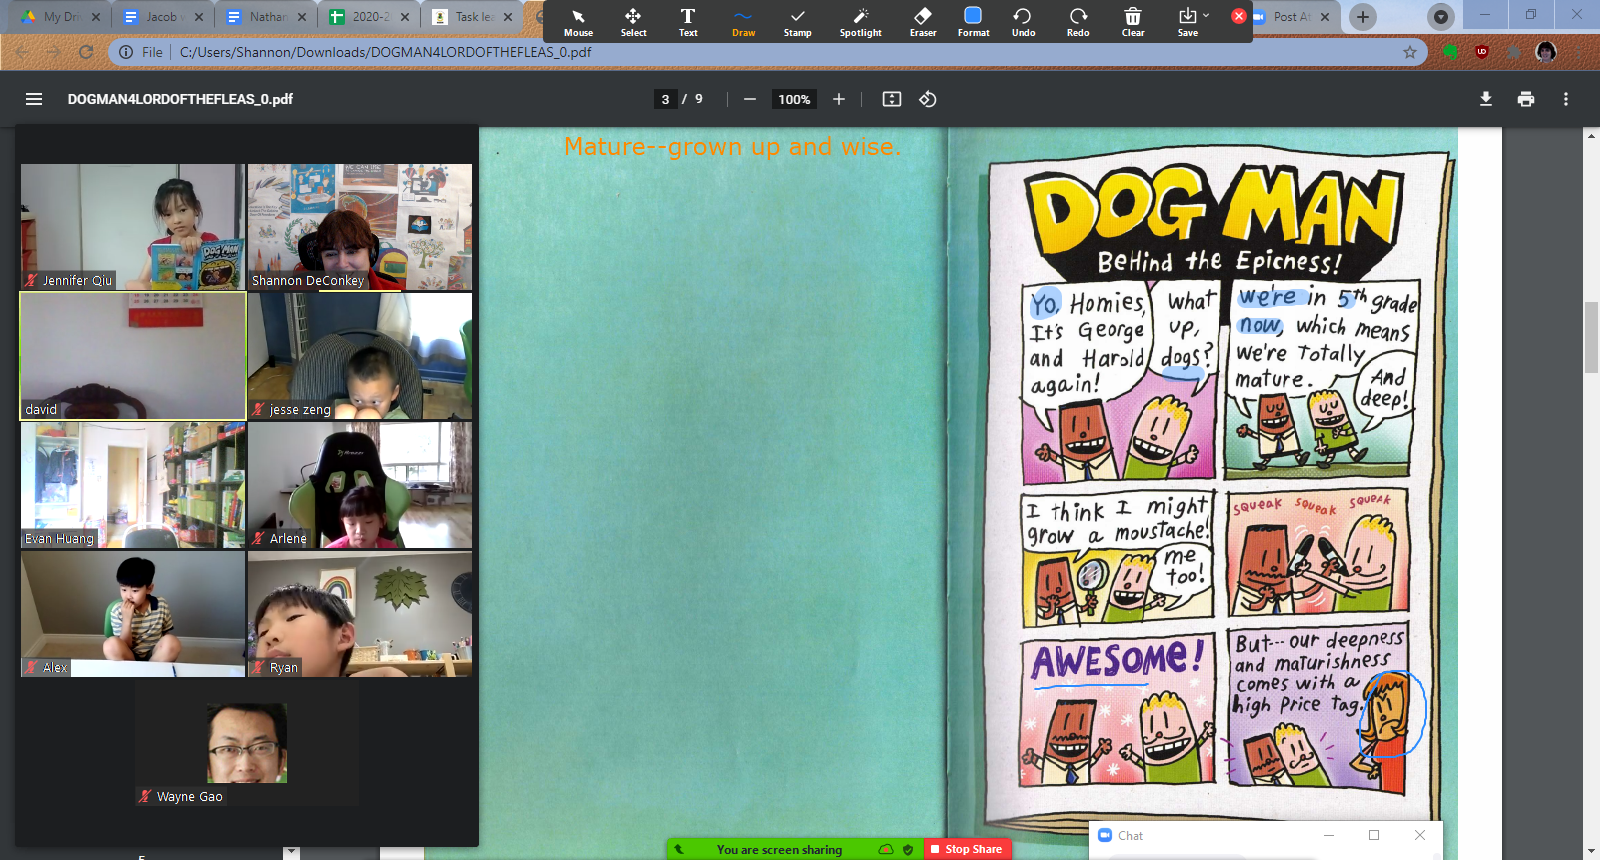Click the green extension icon
Screen dimensions: 1600x860
point(1450,52)
